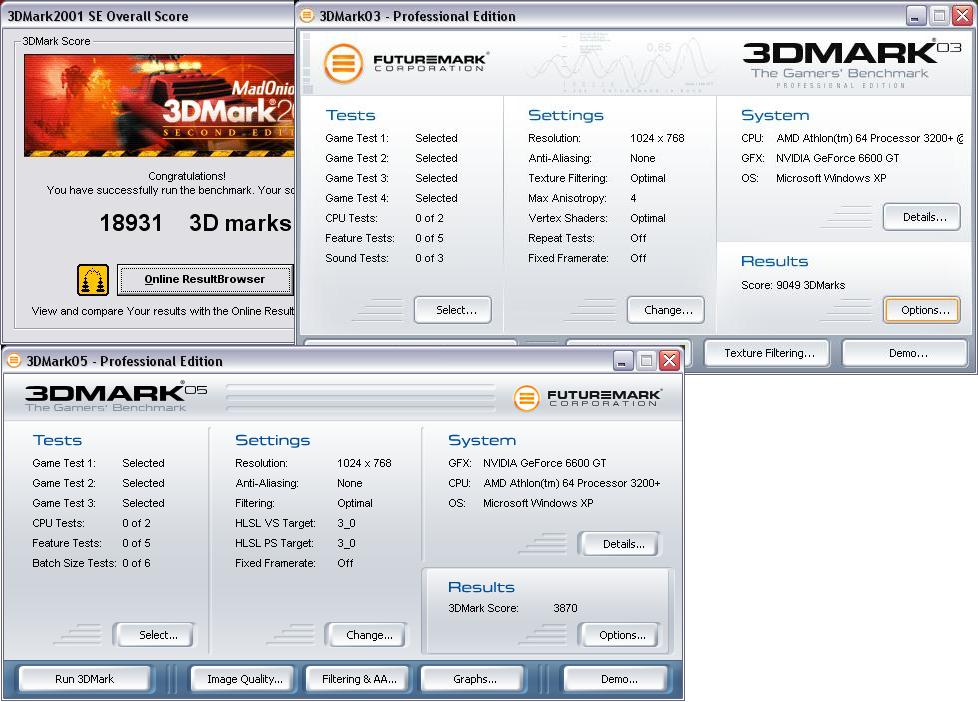Click 'AMD Athlon(tm) 64 Processor 3200+' in 3DMark05

[x=571, y=483]
